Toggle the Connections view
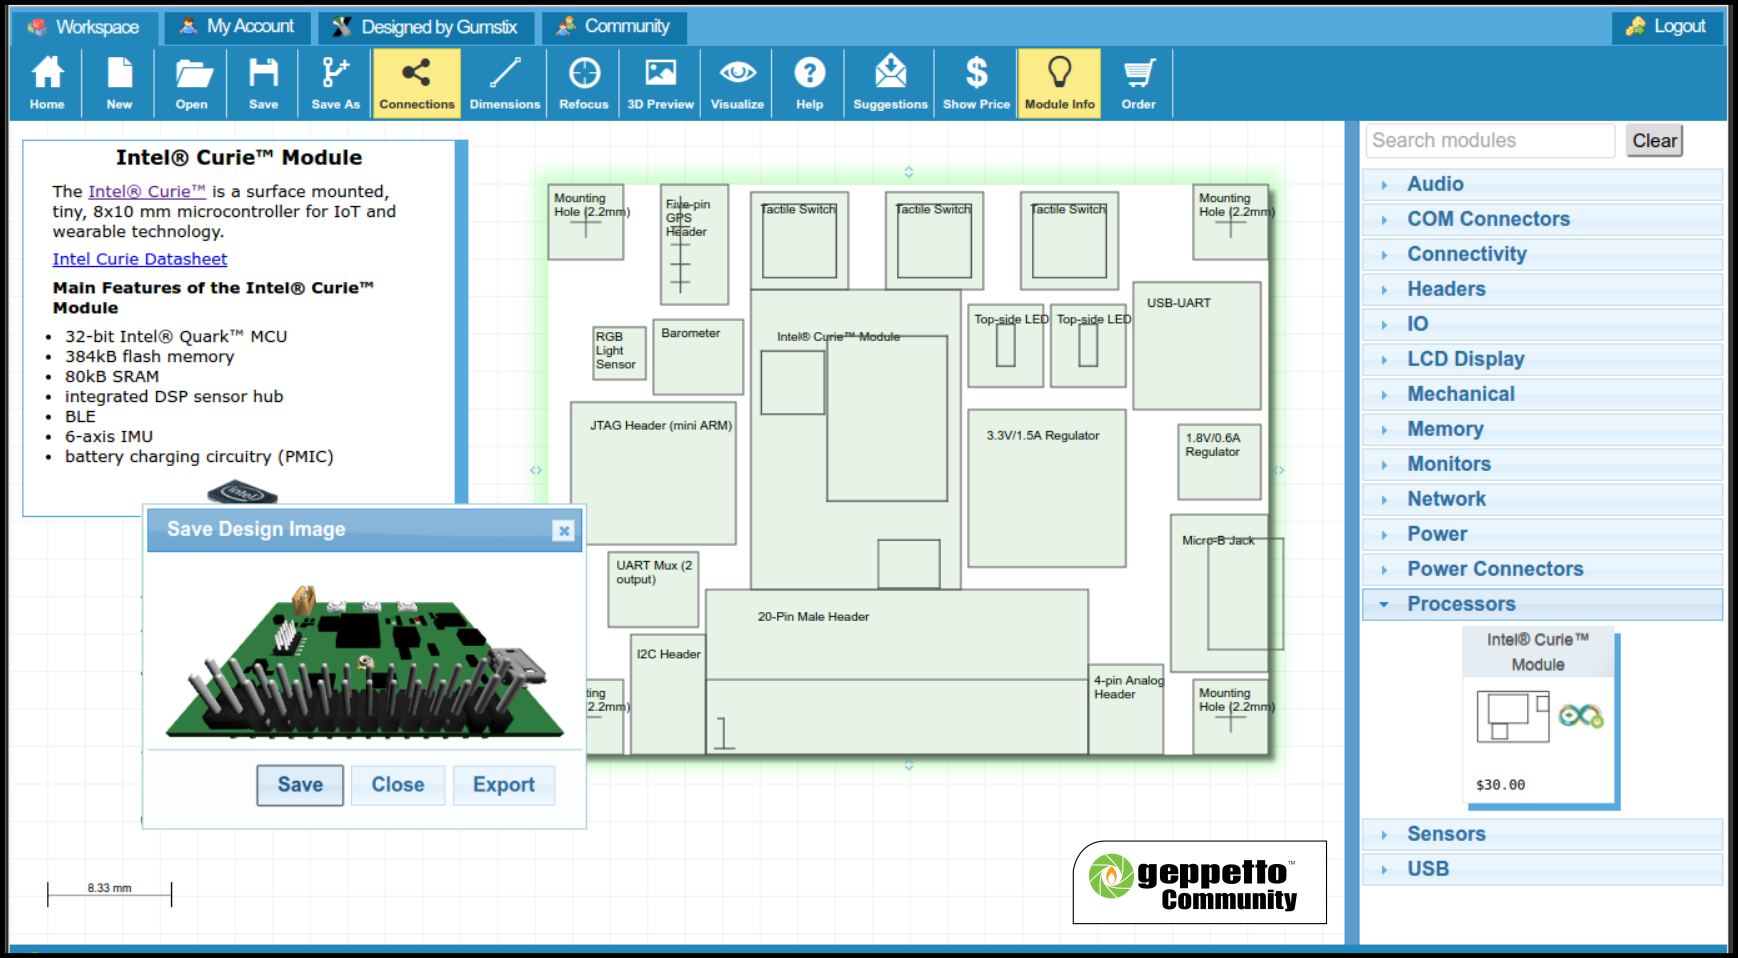 click(x=417, y=84)
